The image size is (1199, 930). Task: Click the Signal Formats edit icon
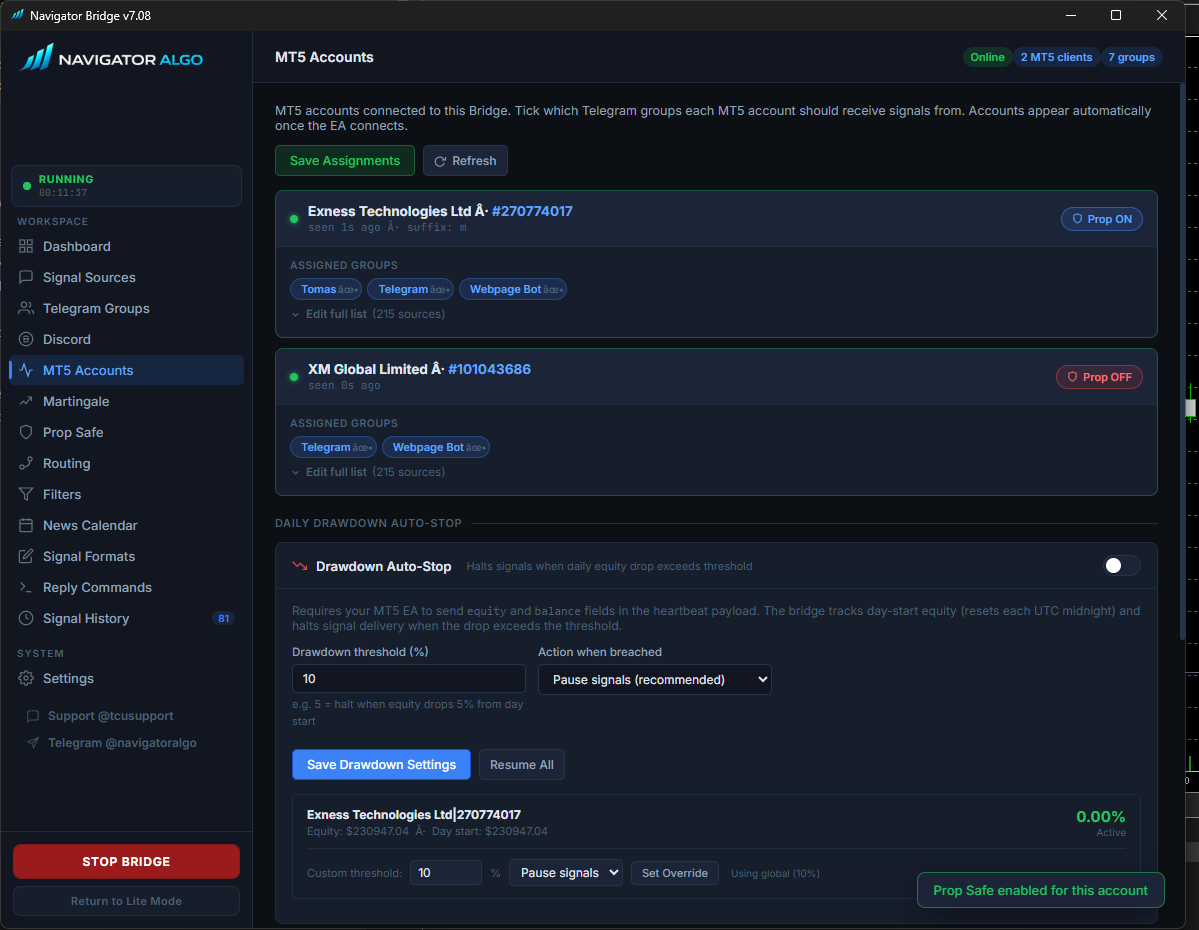point(26,556)
